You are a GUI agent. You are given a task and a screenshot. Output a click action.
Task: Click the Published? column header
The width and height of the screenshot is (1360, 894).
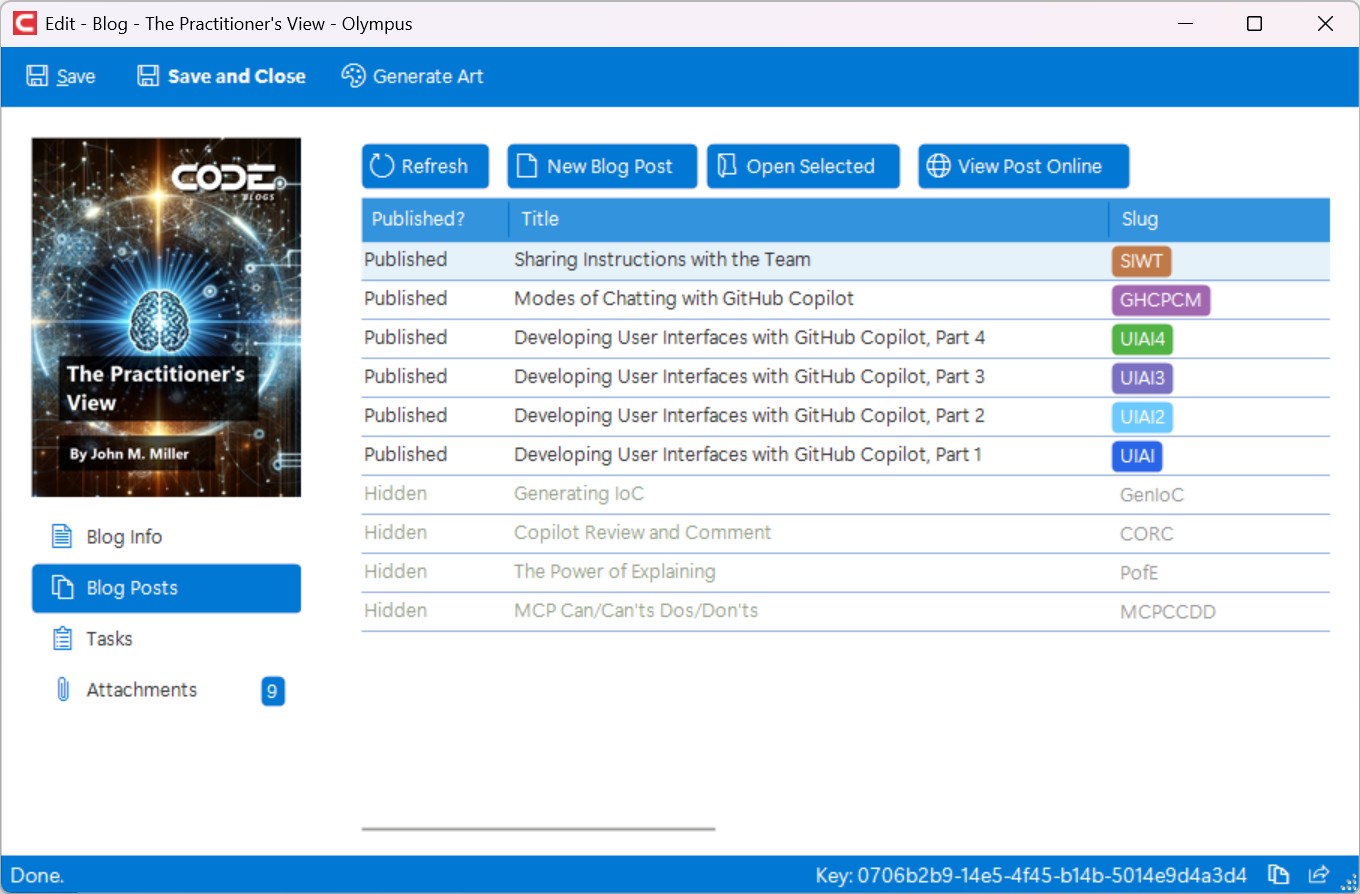435,219
